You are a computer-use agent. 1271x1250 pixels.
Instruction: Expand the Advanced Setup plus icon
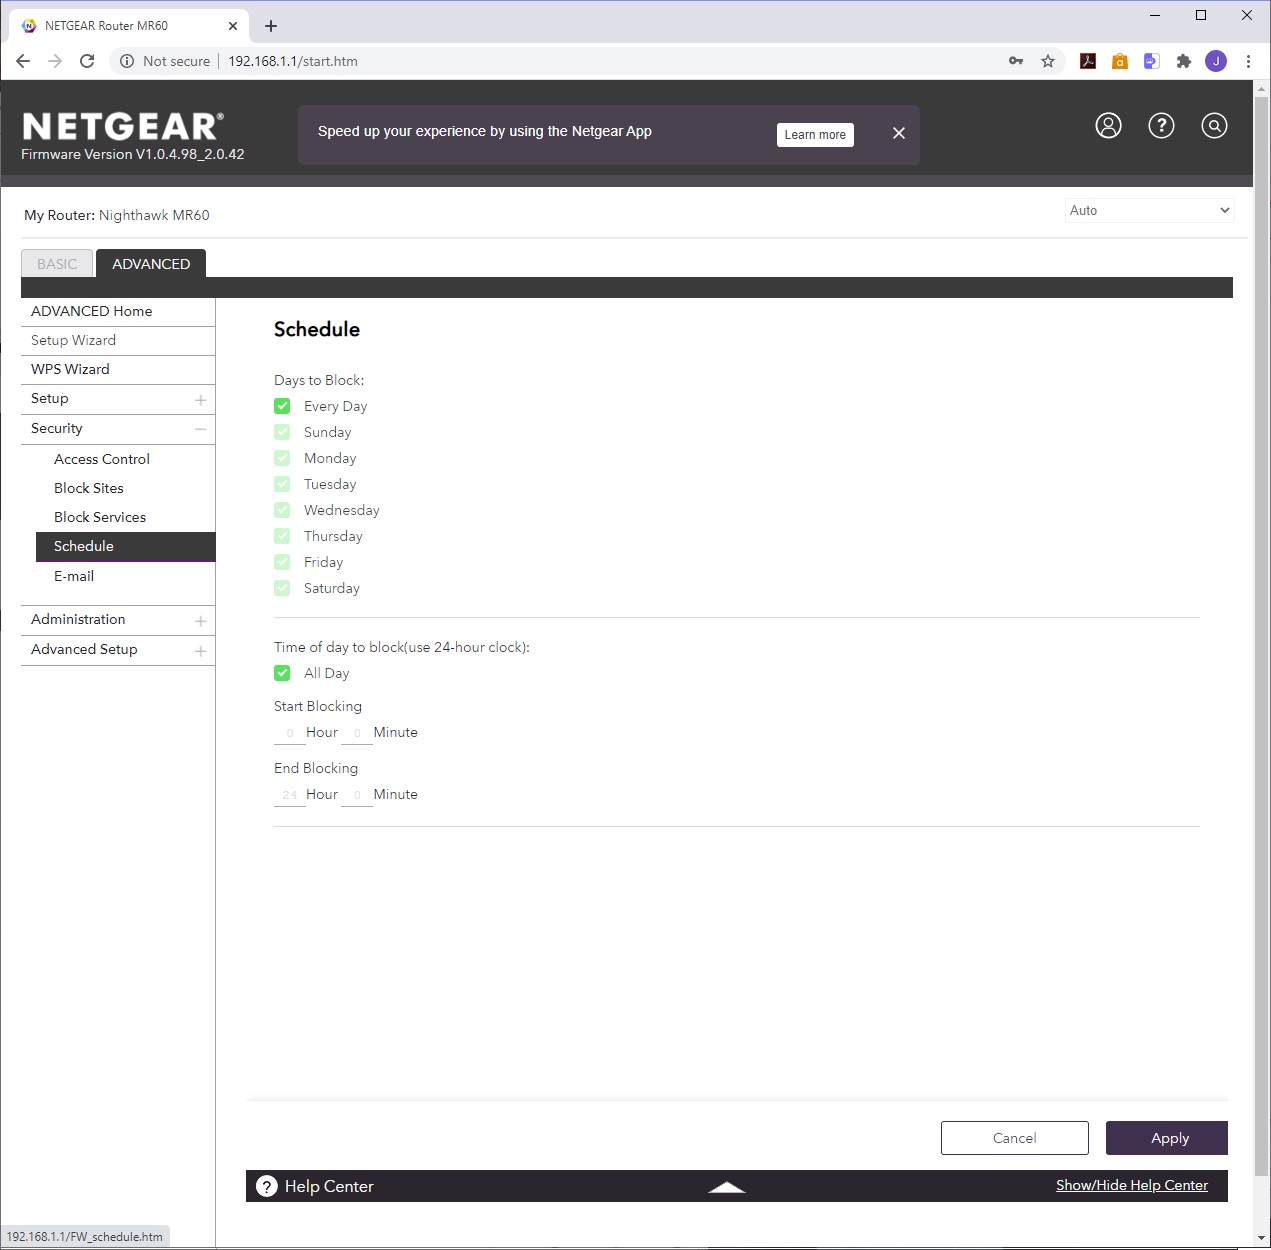pyautogui.click(x=200, y=651)
